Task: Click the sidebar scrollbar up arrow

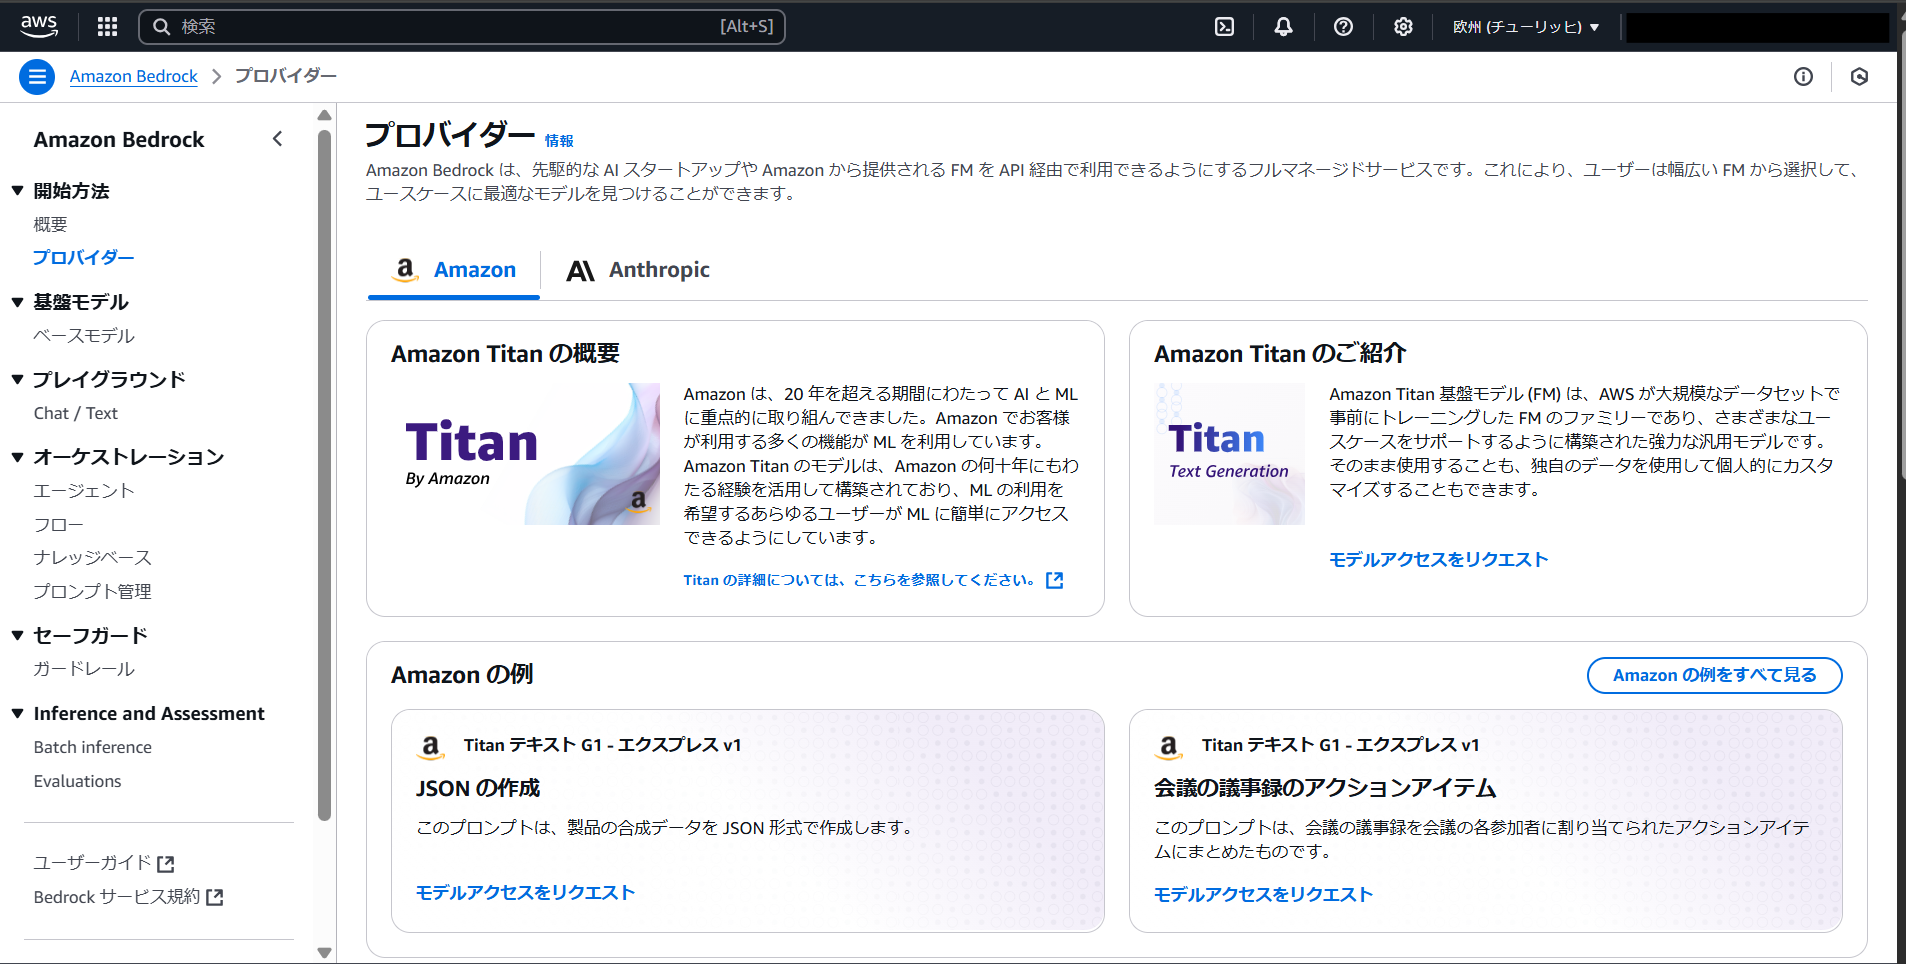Action: point(324,116)
